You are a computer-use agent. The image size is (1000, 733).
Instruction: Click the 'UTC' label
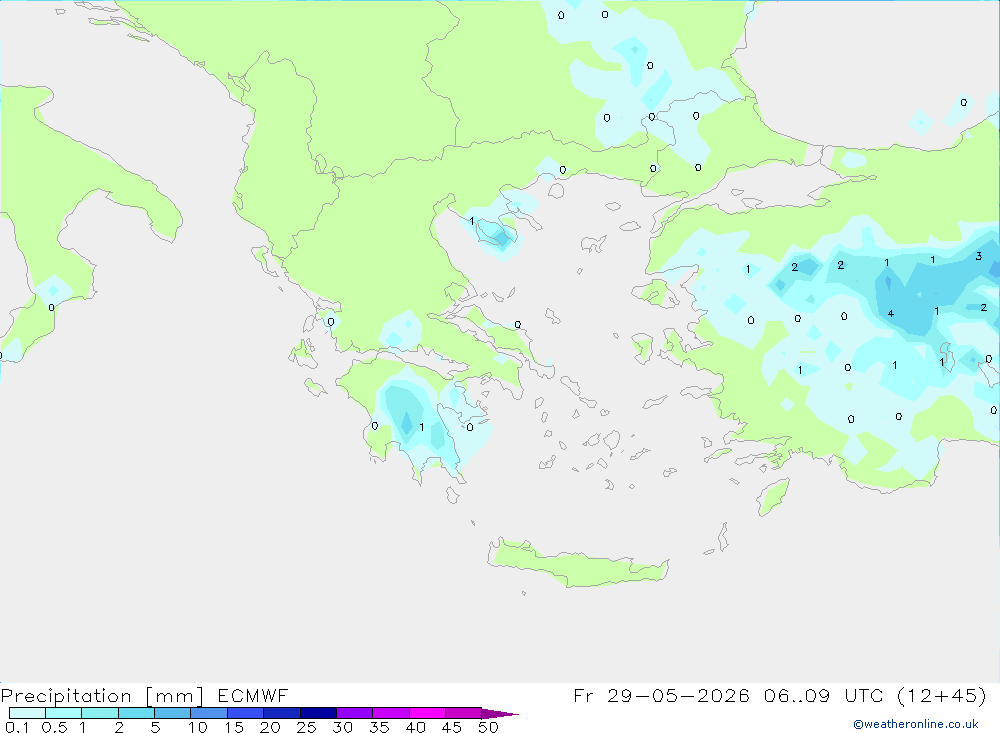click(864, 695)
